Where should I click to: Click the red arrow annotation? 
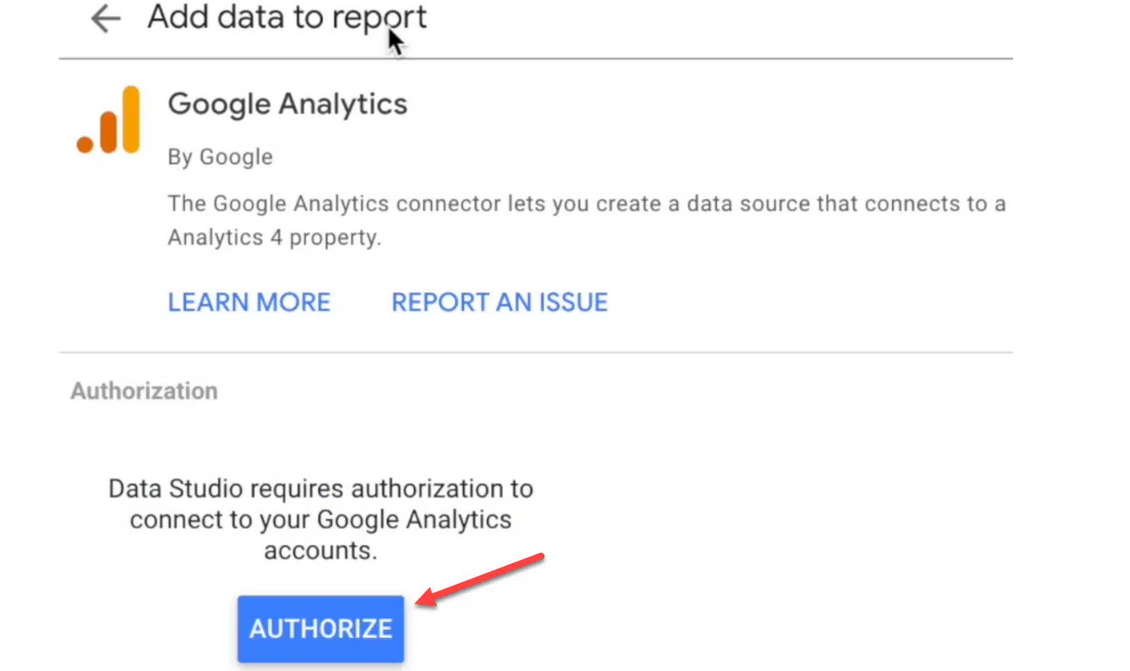click(481, 579)
